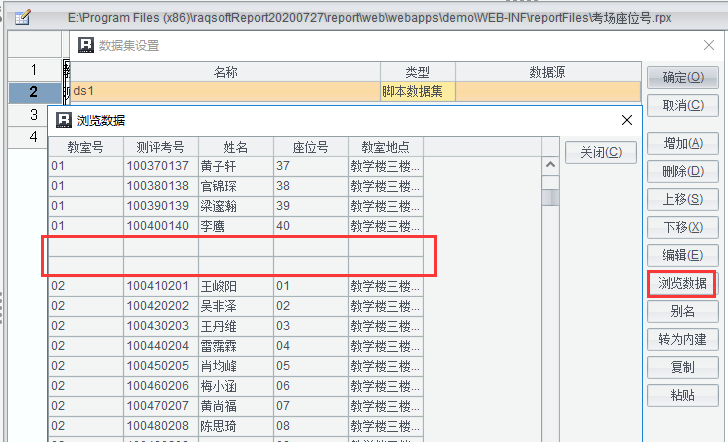
Task: Click the 数据集设置 dialog logo icon
Action: (85, 46)
